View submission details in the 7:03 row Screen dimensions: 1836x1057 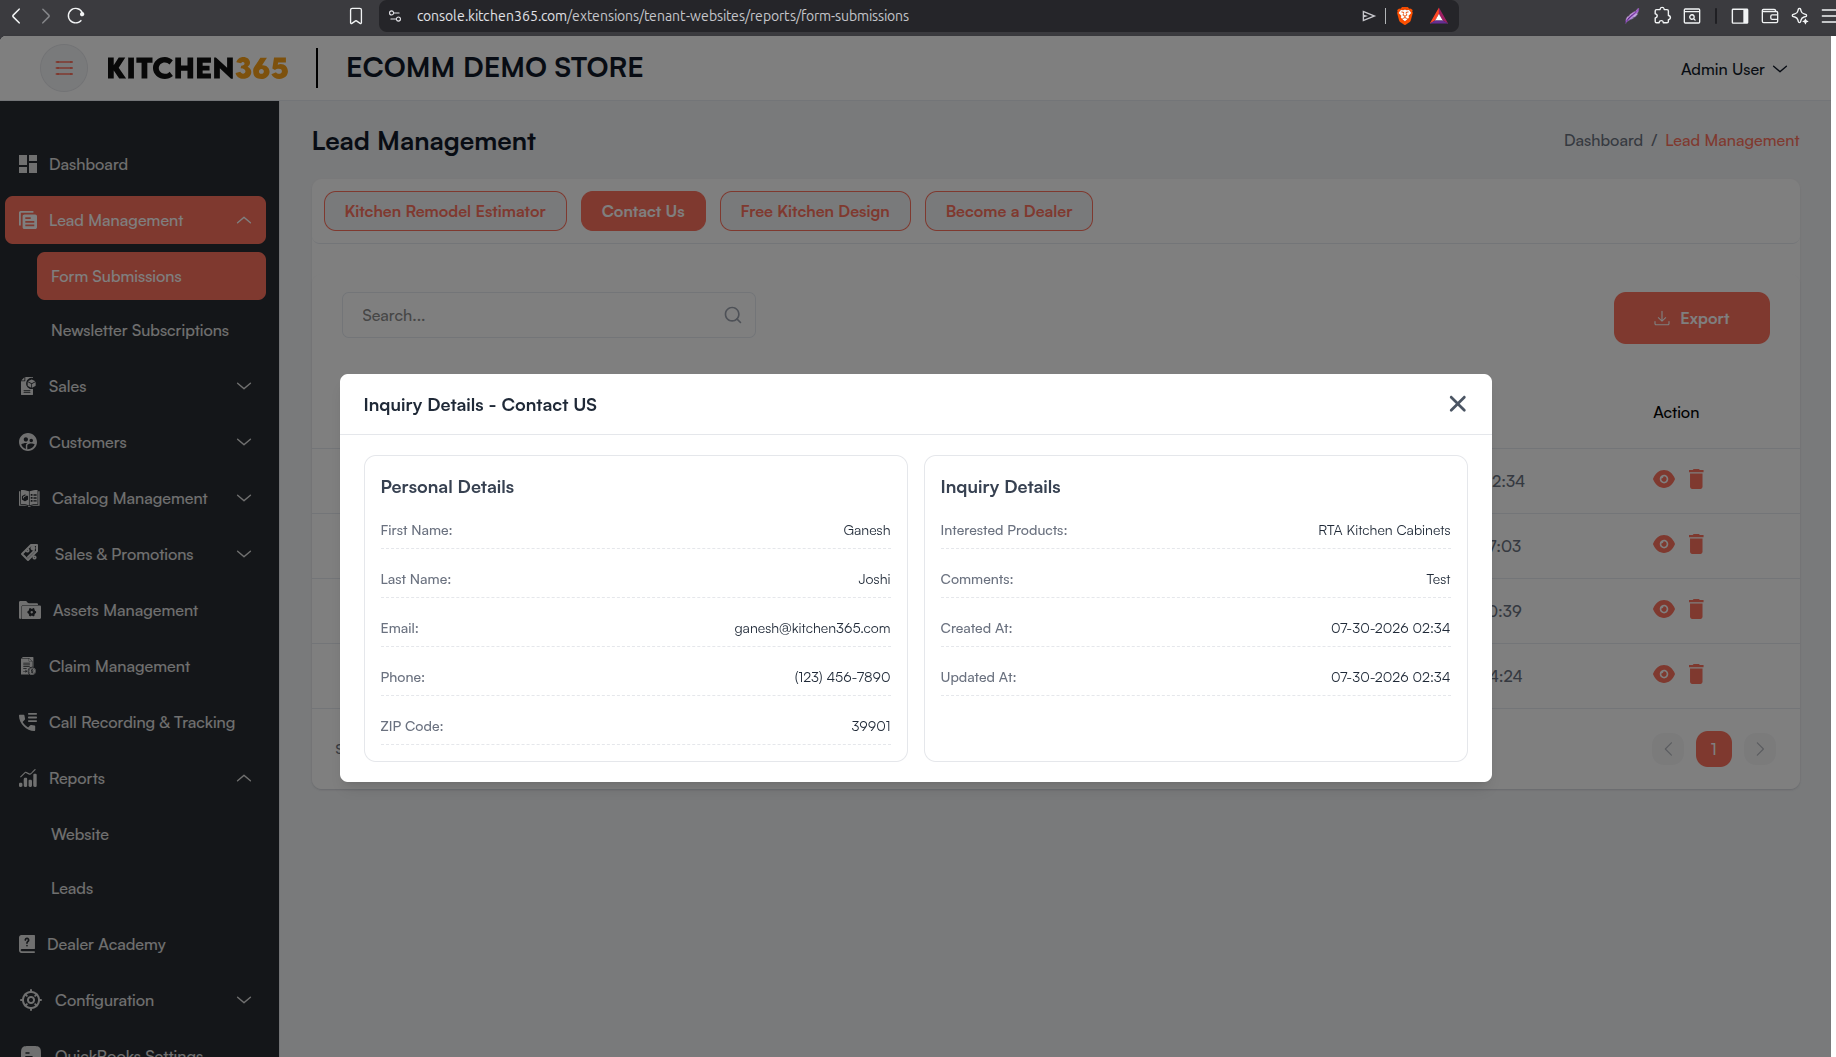1664,544
